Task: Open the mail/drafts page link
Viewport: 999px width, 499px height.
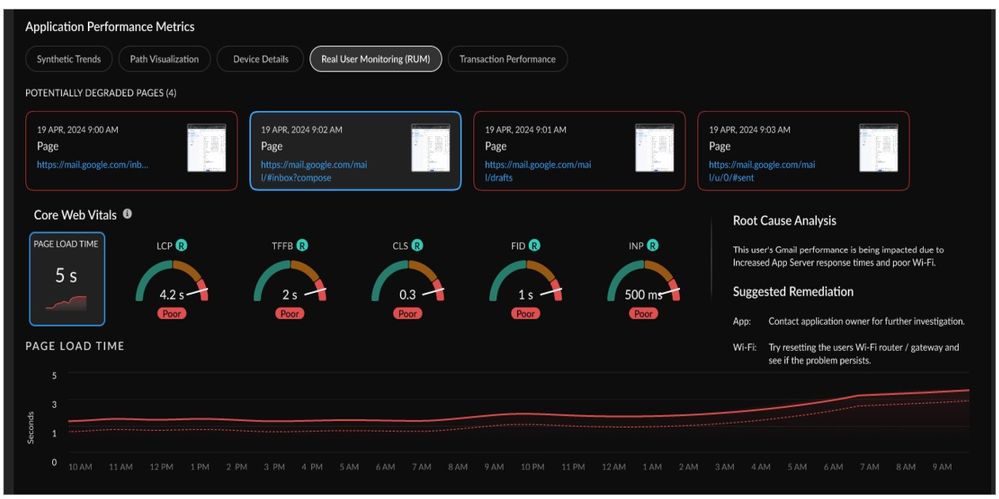Action: [x=538, y=171]
